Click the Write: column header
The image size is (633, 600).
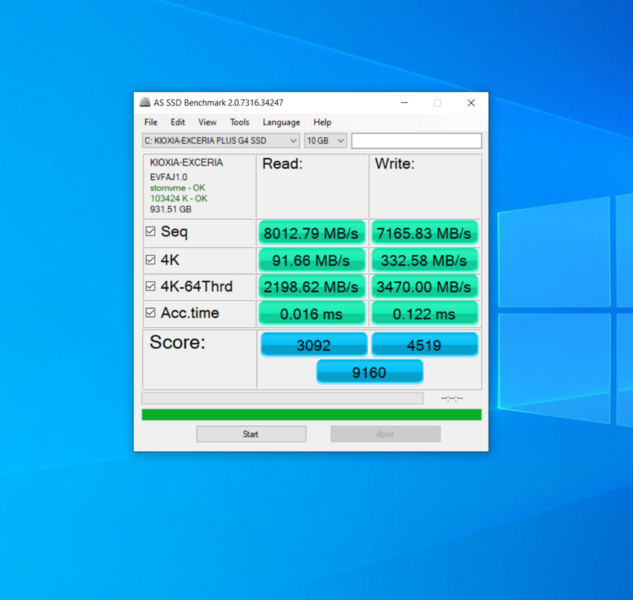[x=395, y=164]
